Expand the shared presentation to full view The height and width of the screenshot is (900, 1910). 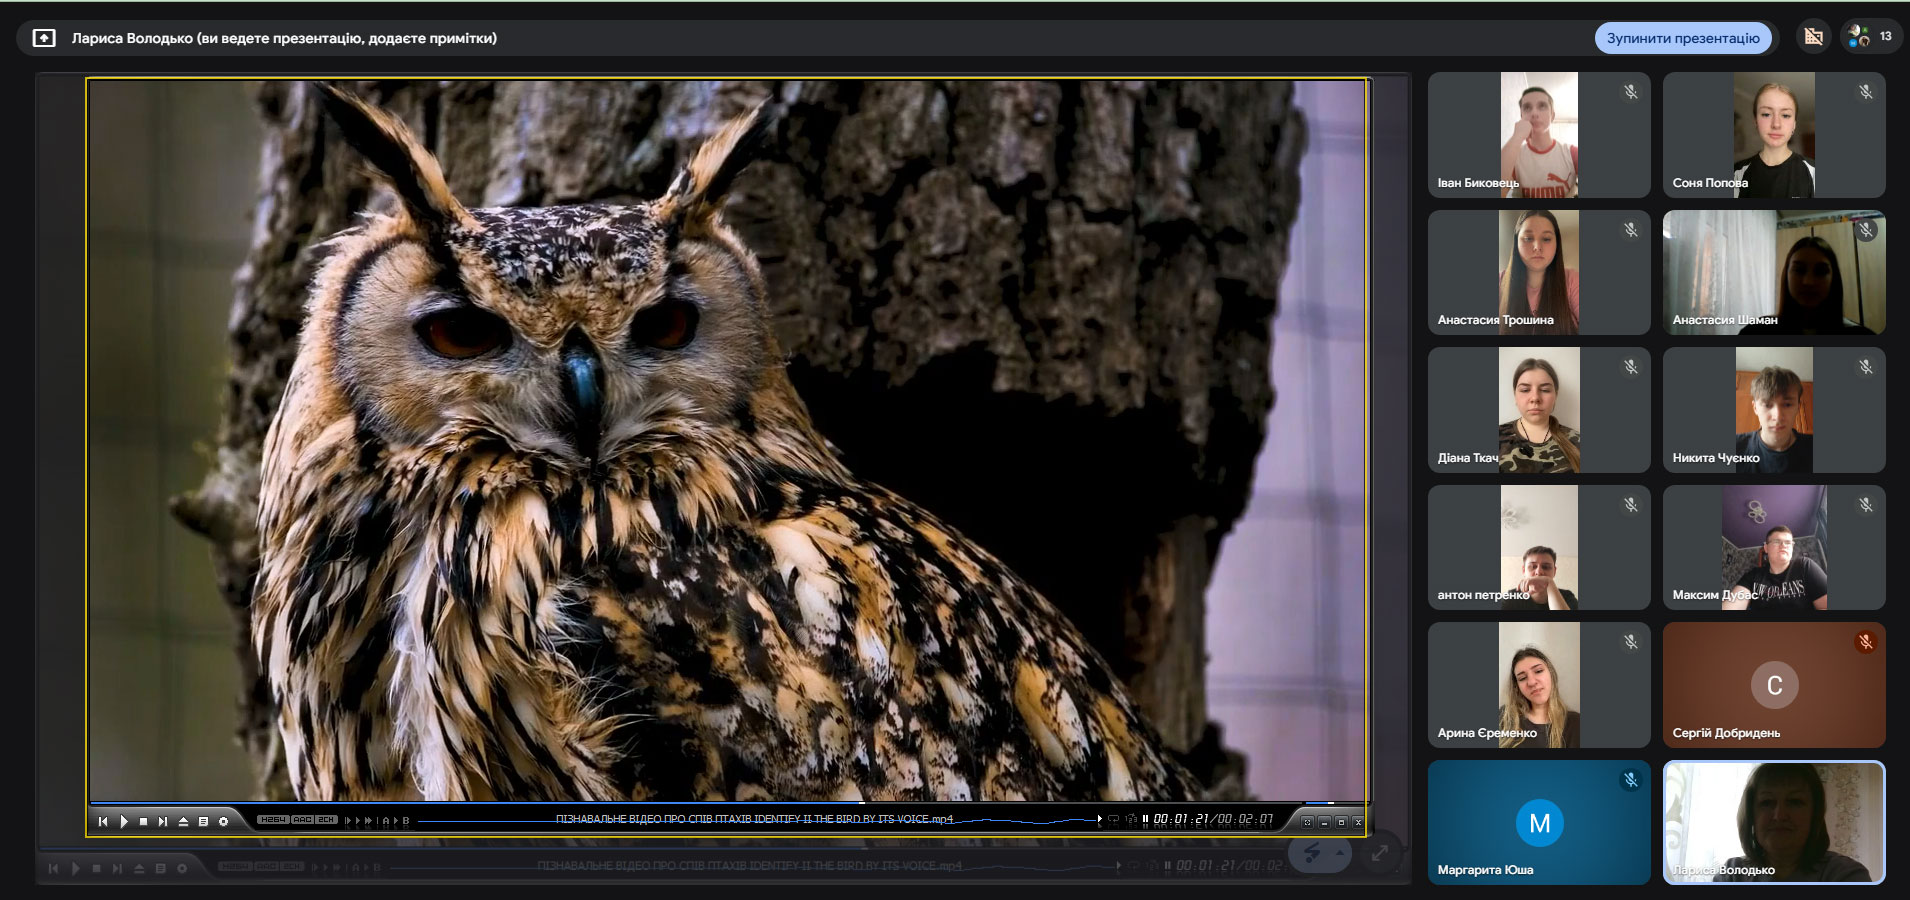(1380, 853)
